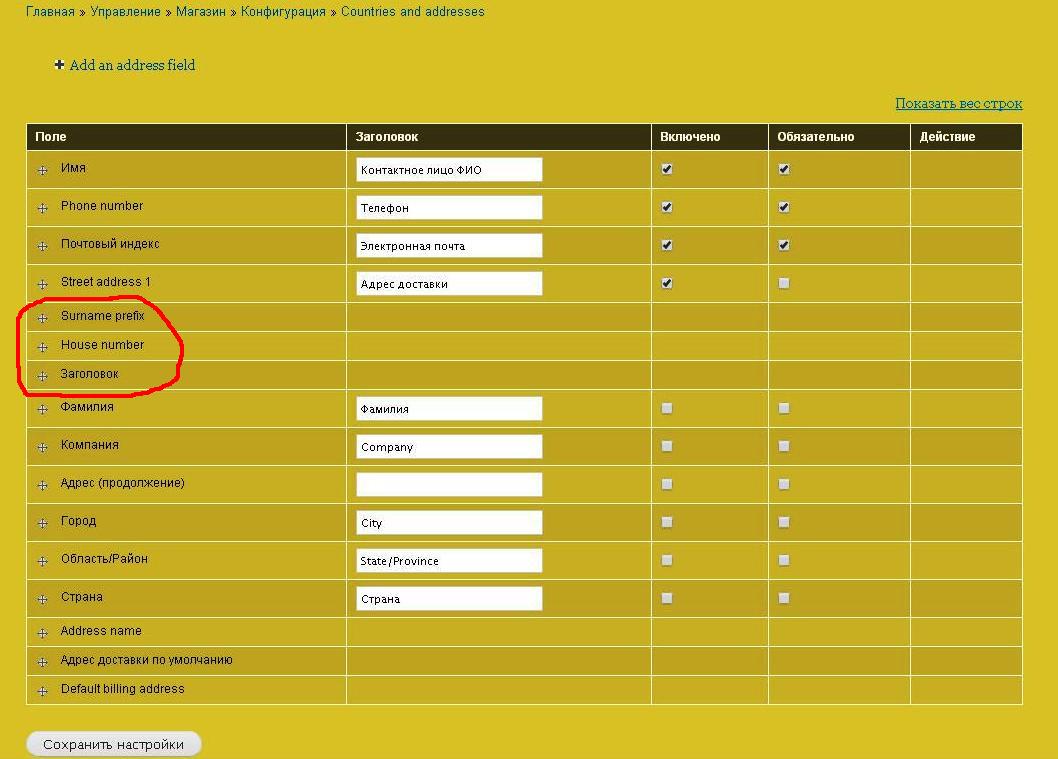Open the Магазин breadcrumb link
The image size is (1058, 759).
201,12
